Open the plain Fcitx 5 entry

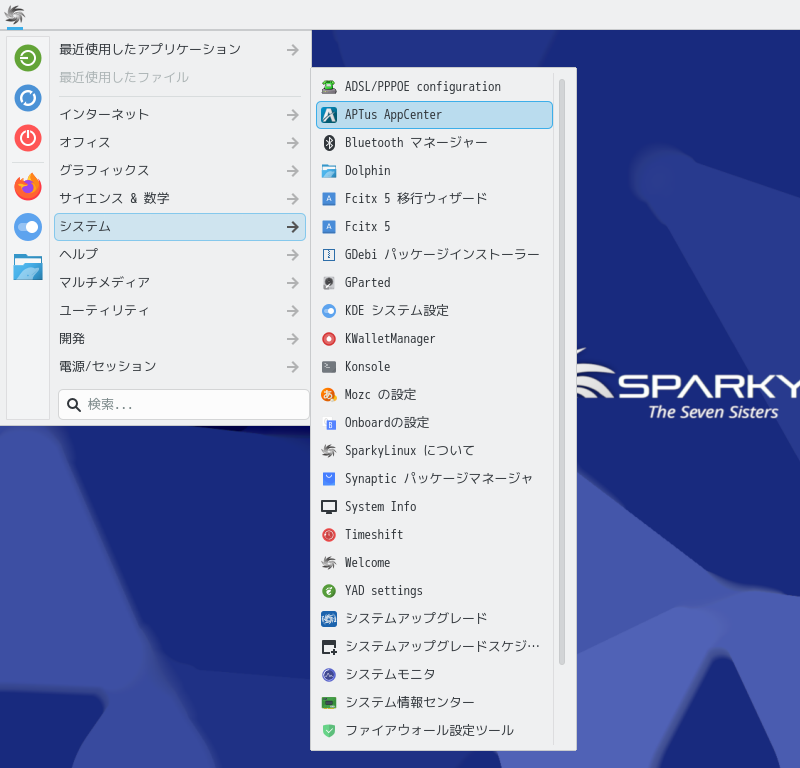coord(434,227)
